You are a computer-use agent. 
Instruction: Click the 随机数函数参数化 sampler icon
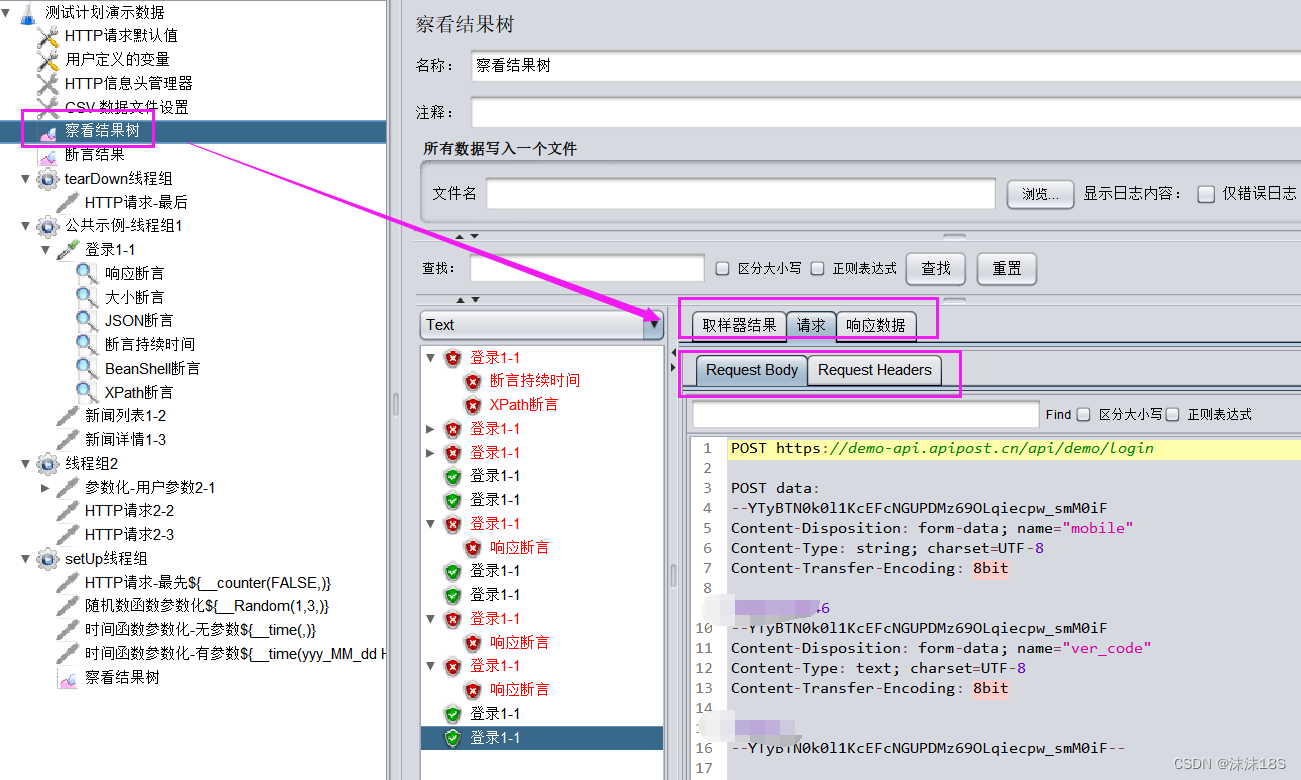68,605
